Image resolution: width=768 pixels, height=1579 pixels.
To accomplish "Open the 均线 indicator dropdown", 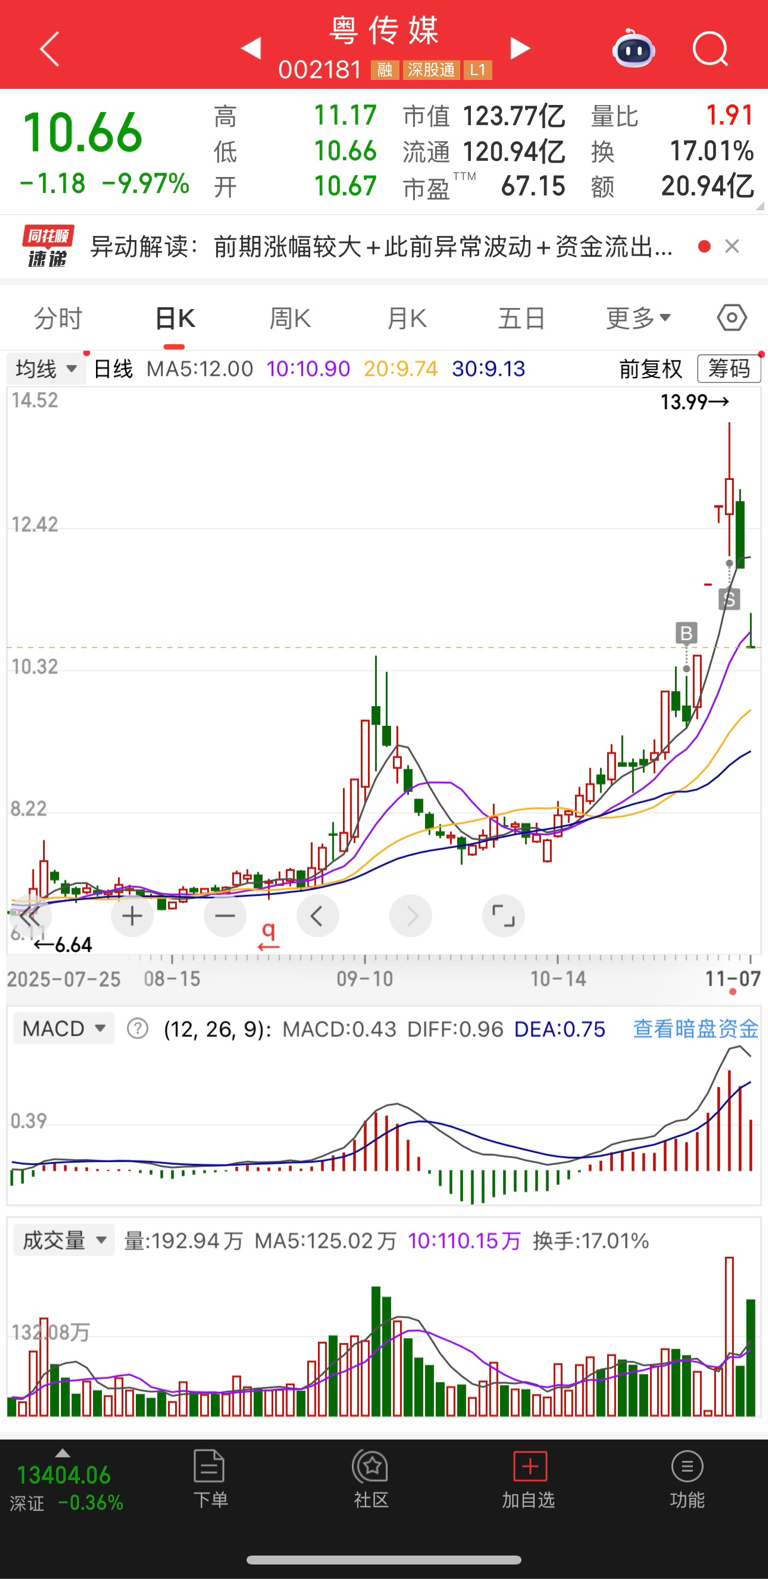I will 45,369.
